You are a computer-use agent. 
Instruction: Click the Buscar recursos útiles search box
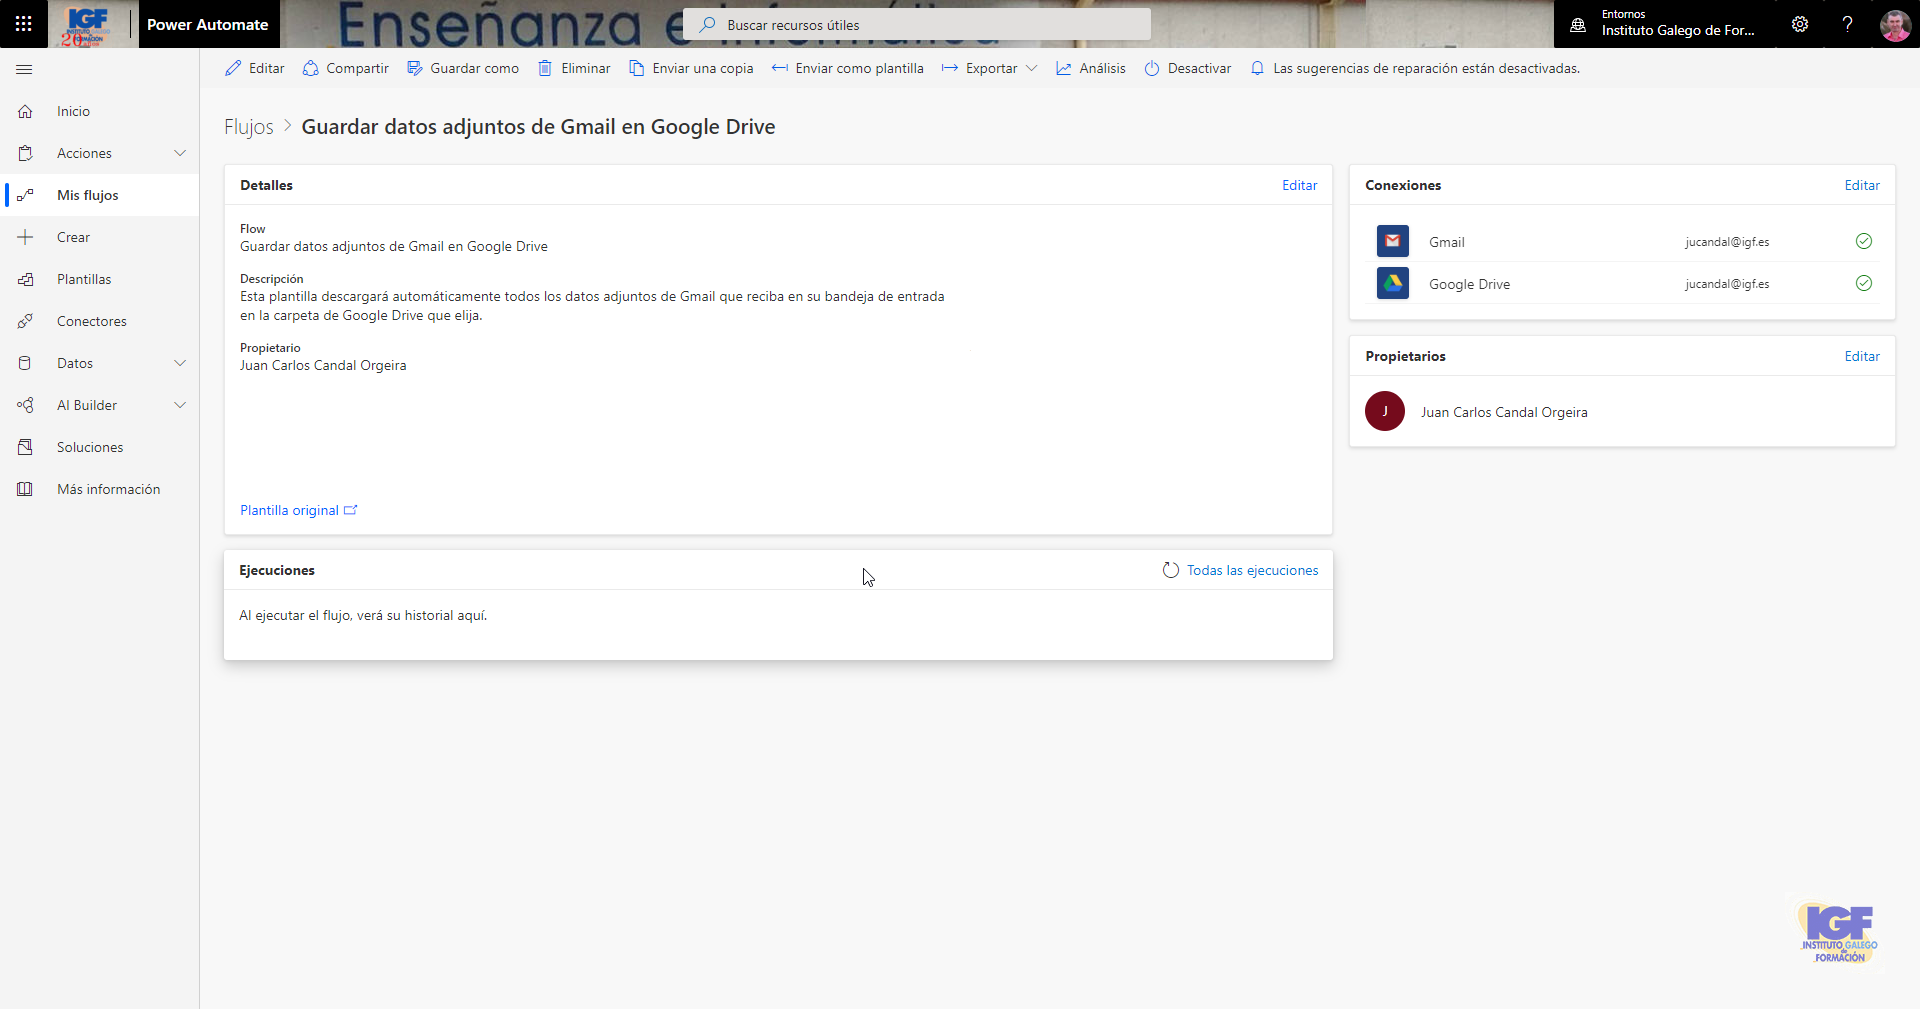(x=916, y=25)
